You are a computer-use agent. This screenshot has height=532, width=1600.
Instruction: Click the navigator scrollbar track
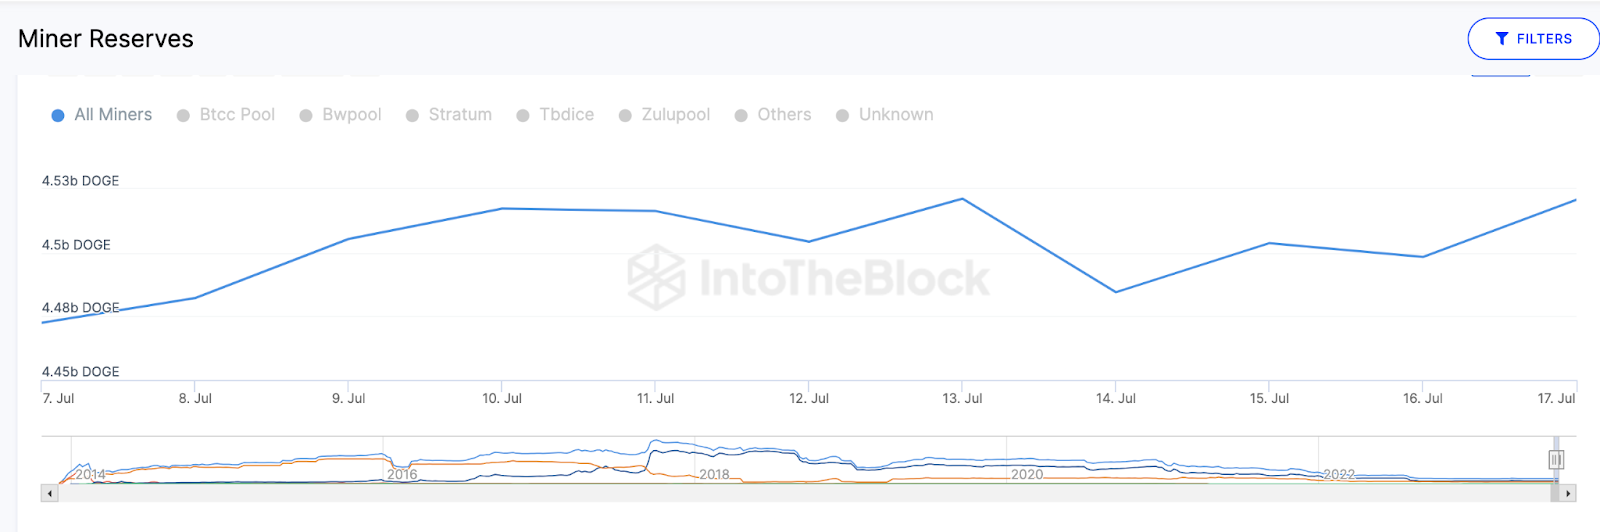pos(800,493)
